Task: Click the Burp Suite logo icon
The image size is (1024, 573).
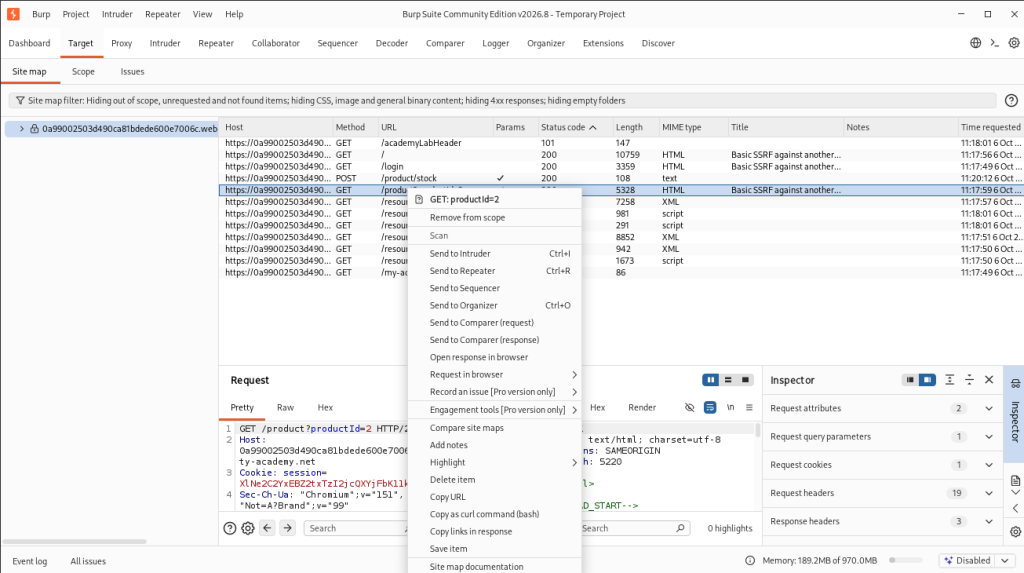Action: (x=13, y=14)
